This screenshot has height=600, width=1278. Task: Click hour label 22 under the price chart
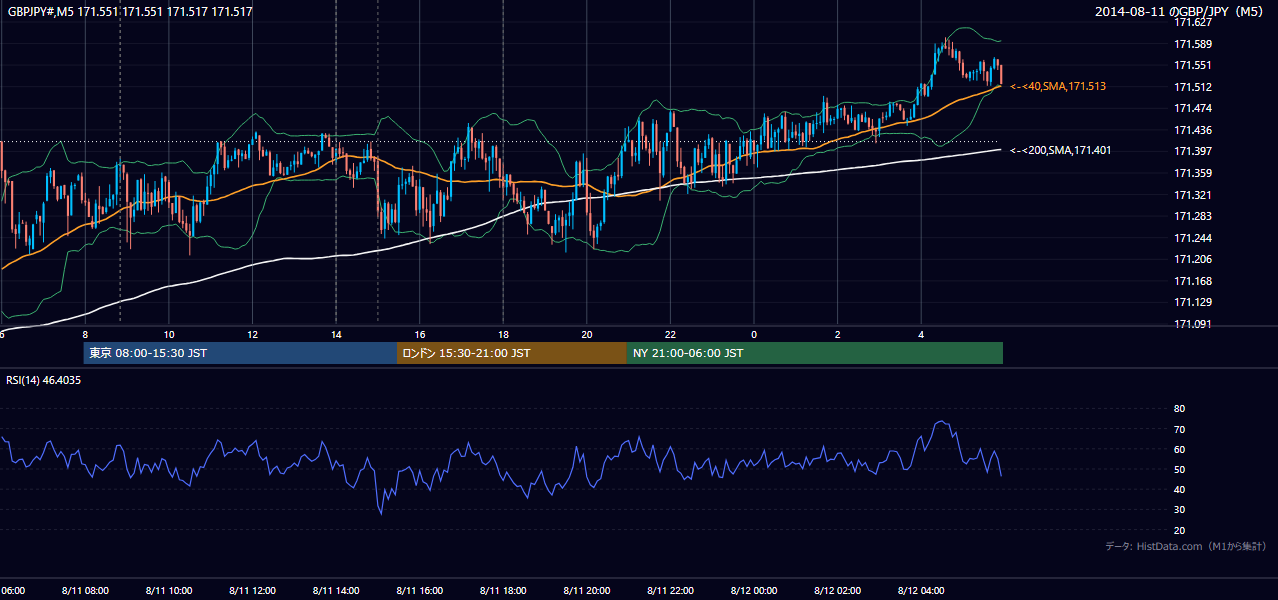(x=671, y=335)
